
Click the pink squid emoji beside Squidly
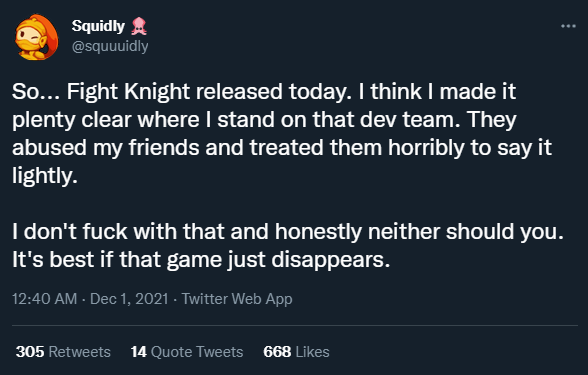(x=139, y=26)
